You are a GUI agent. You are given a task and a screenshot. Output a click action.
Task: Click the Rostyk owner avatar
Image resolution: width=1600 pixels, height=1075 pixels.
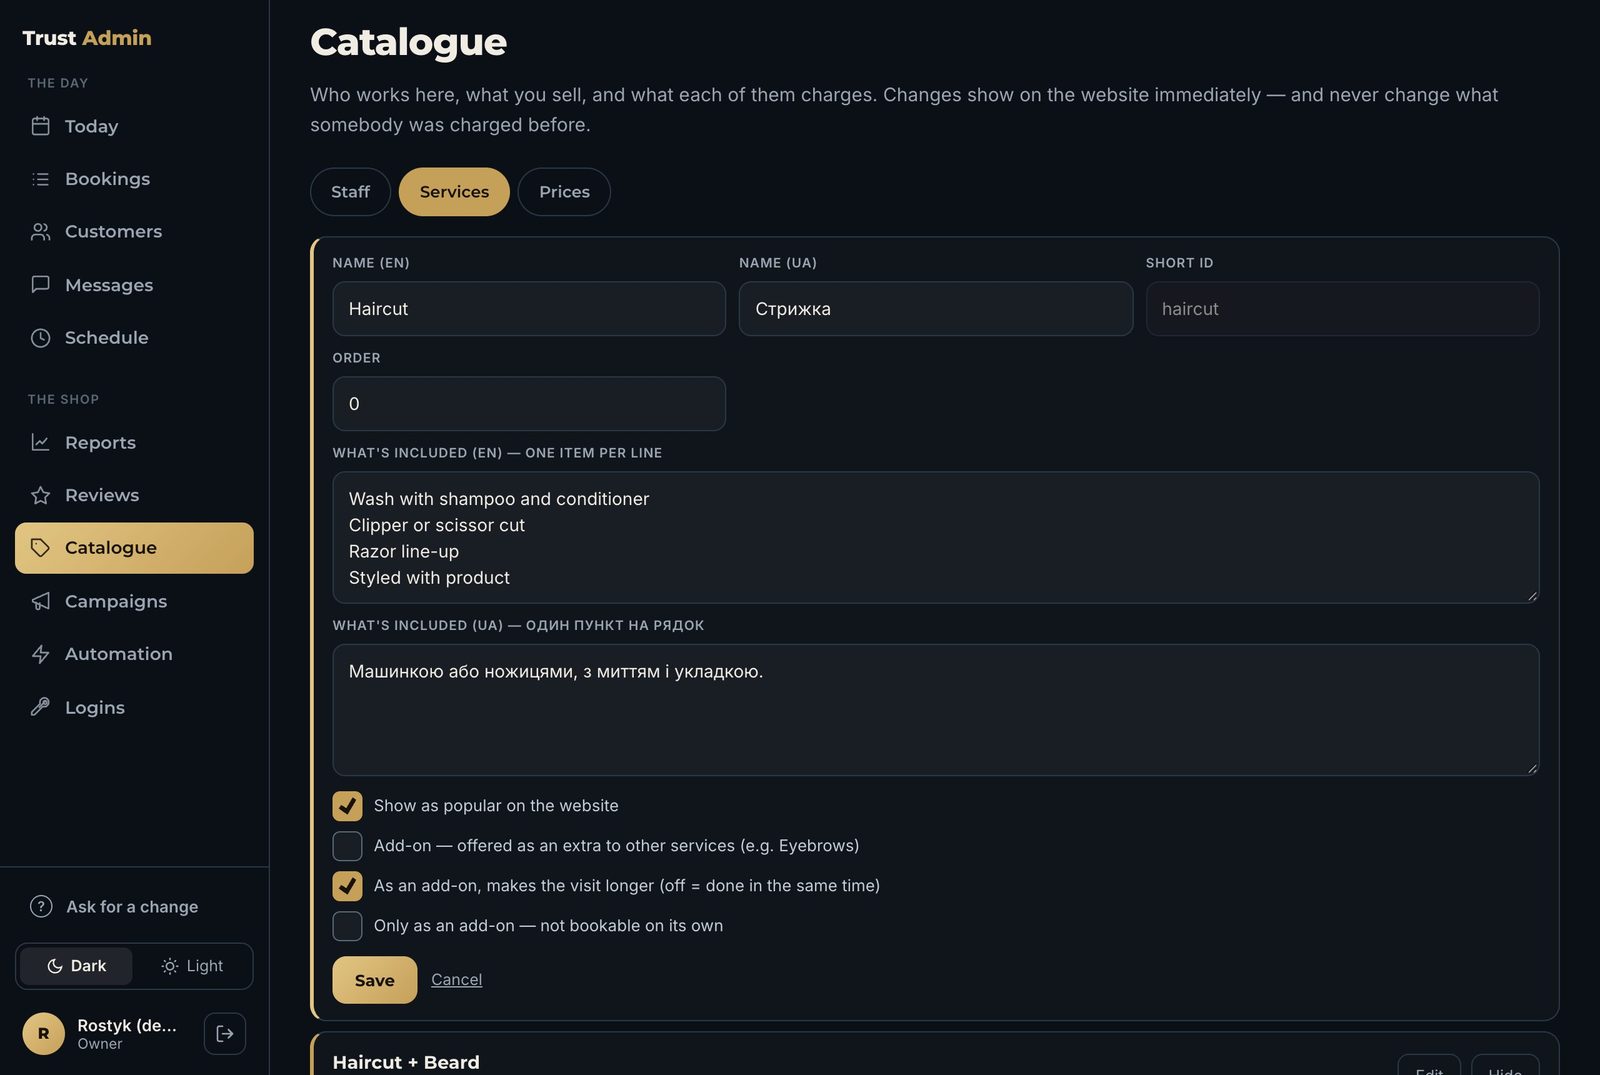(43, 1034)
